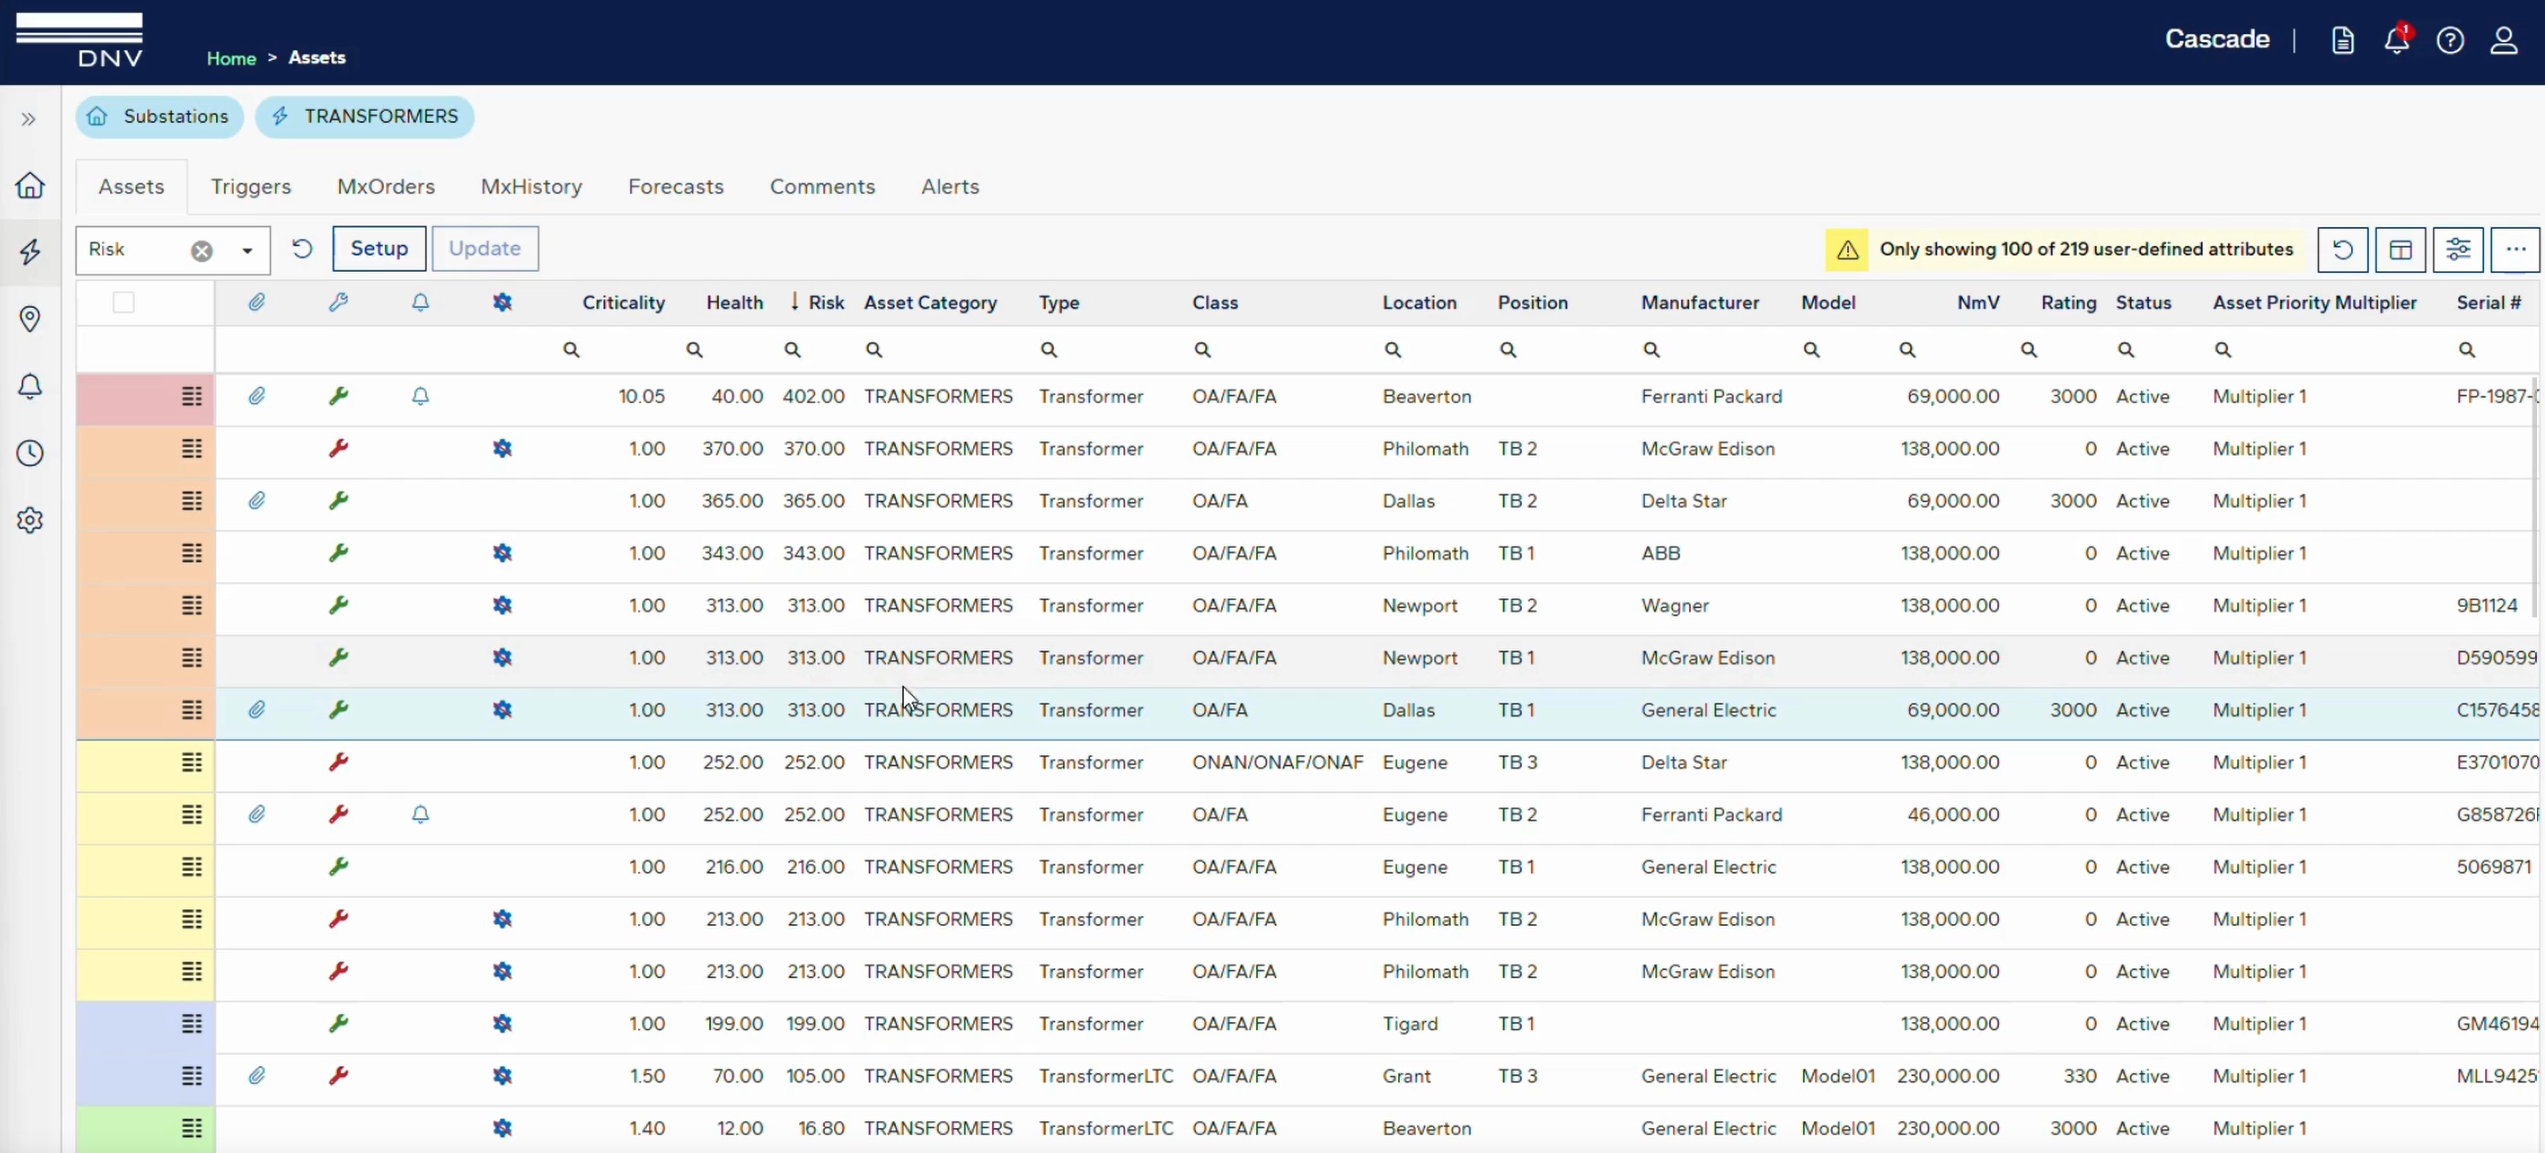The image size is (2545, 1153).
Task: Click the help question mark icon
Action: pos(2450,40)
